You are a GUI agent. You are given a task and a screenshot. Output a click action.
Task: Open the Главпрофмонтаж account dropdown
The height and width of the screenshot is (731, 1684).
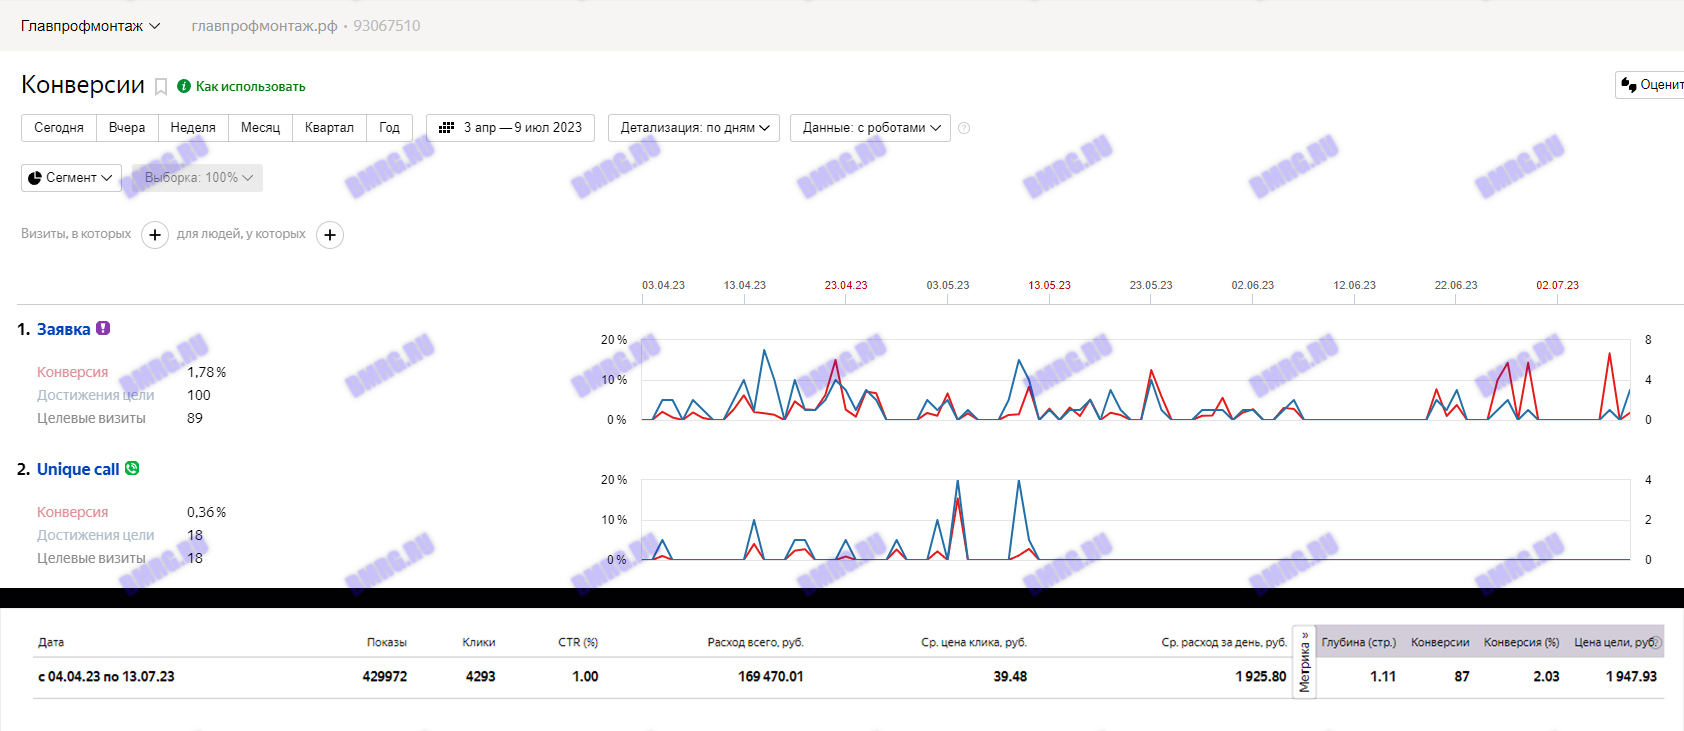(90, 26)
